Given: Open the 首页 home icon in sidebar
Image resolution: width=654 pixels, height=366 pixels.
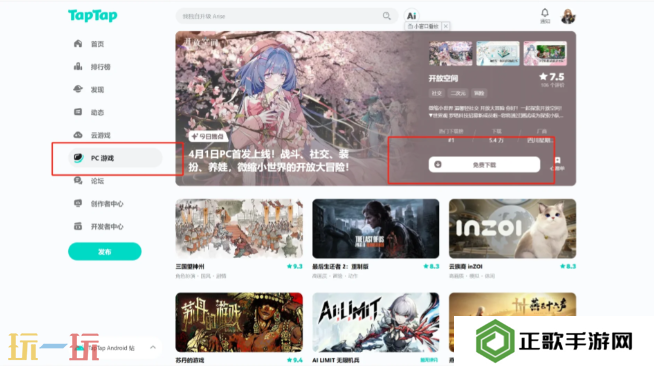Looking at the screenshot, I should [x=78, y=43].
